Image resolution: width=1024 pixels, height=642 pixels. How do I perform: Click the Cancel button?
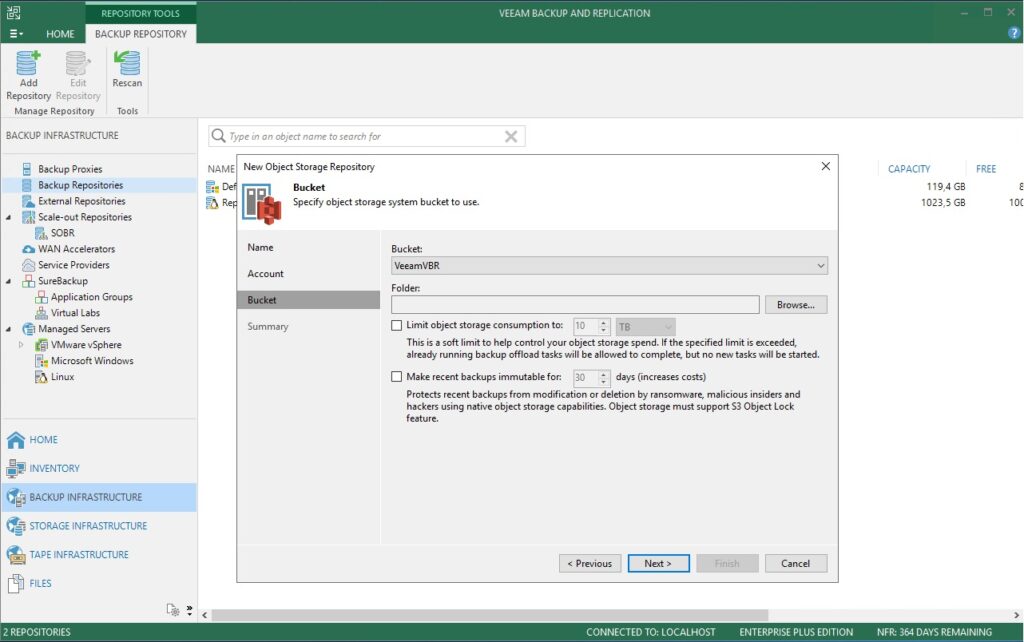pyautogui.click(x=795, y=564)
